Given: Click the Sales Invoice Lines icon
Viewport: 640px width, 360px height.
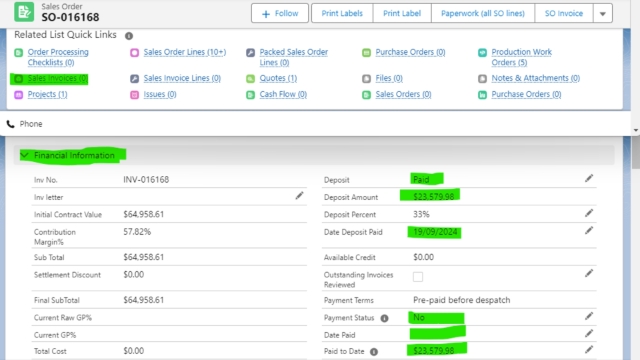Looking at the screenshot, I should [x=135, y=78].
